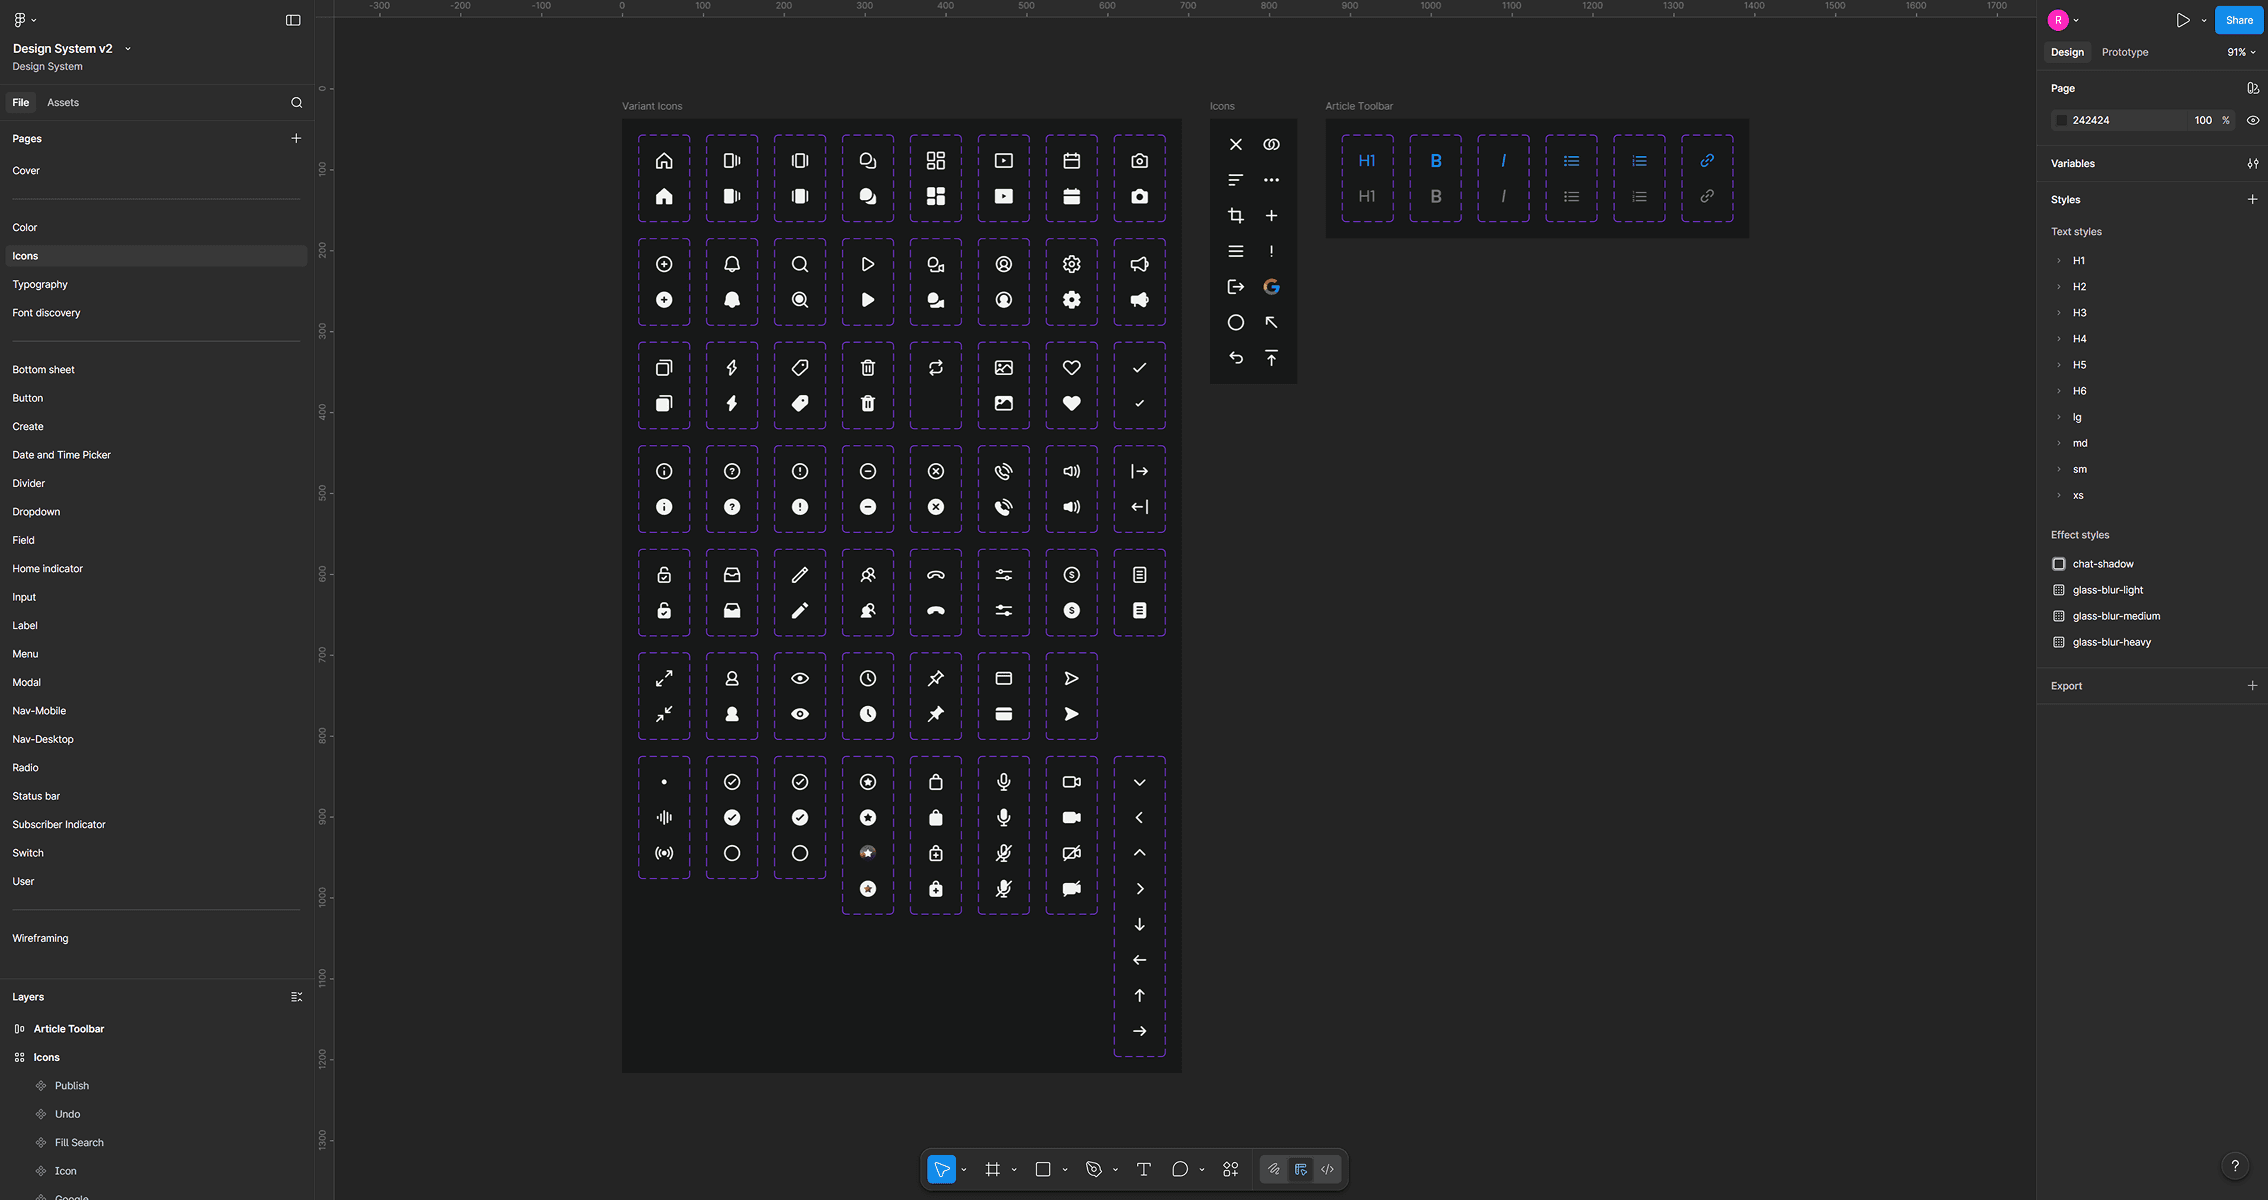The width and height of the screenshot is (2268, 1200).
Task: Search files using the magnifier icon
Action: (x=296, y=102)
